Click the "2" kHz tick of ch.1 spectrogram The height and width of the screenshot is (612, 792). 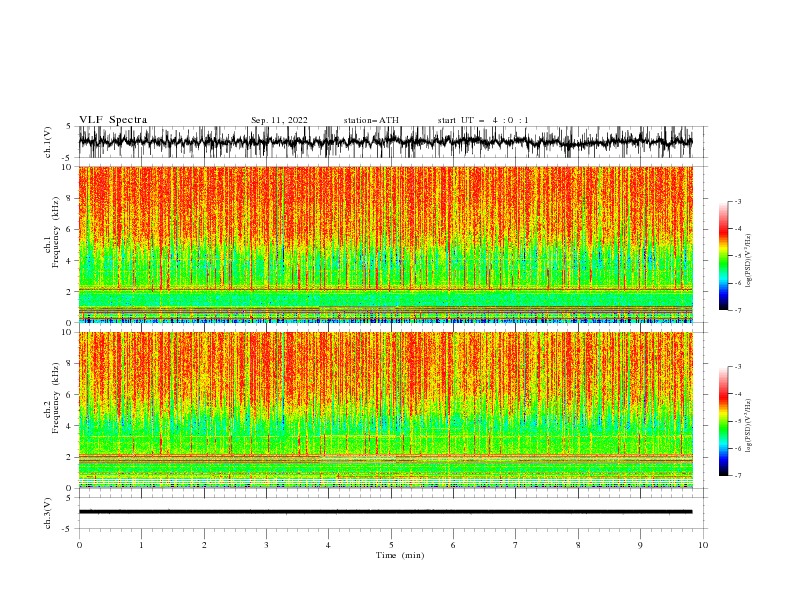click(x=70, y=292)
